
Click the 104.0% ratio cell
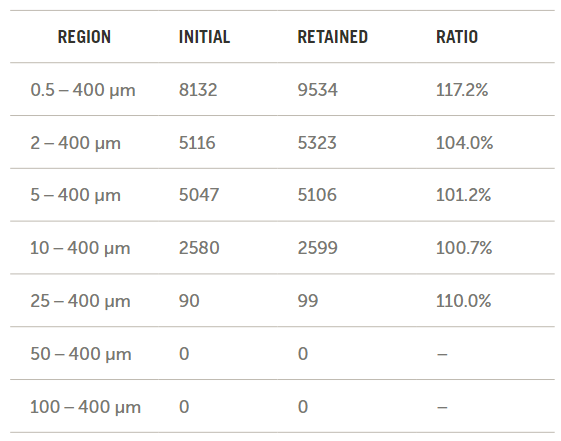tap(464, 143)
